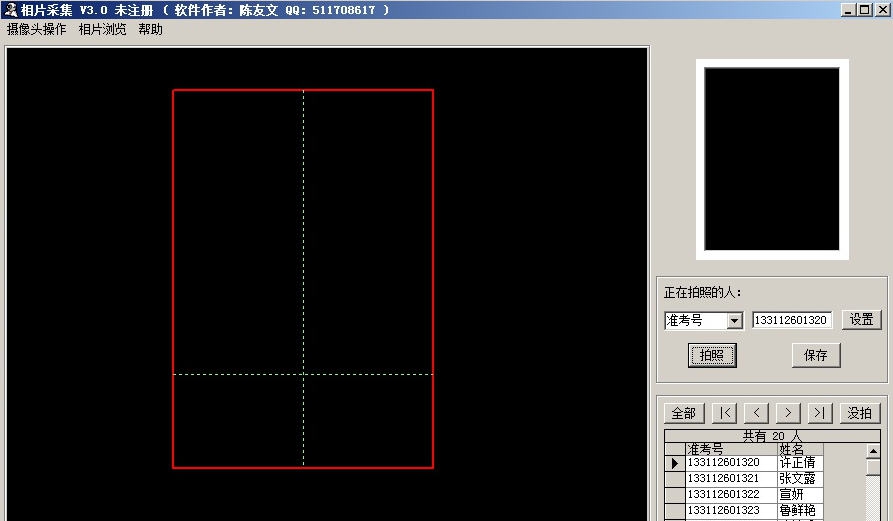Click the photo preview thumbnail
Screen dimensions: 893x521
pyautogui.click(x=772, y=159)
